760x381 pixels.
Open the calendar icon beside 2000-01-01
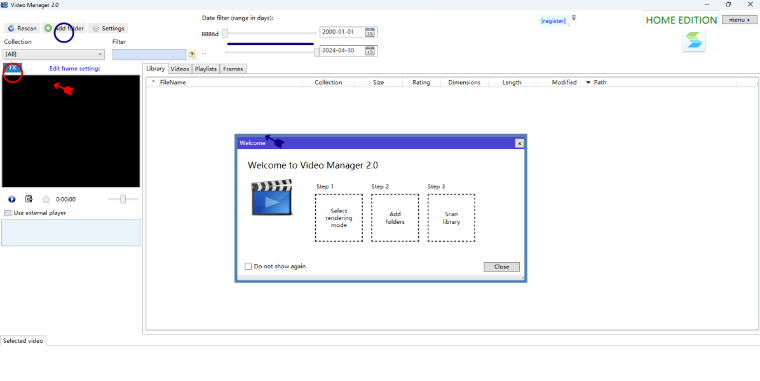tap(370, 32)
